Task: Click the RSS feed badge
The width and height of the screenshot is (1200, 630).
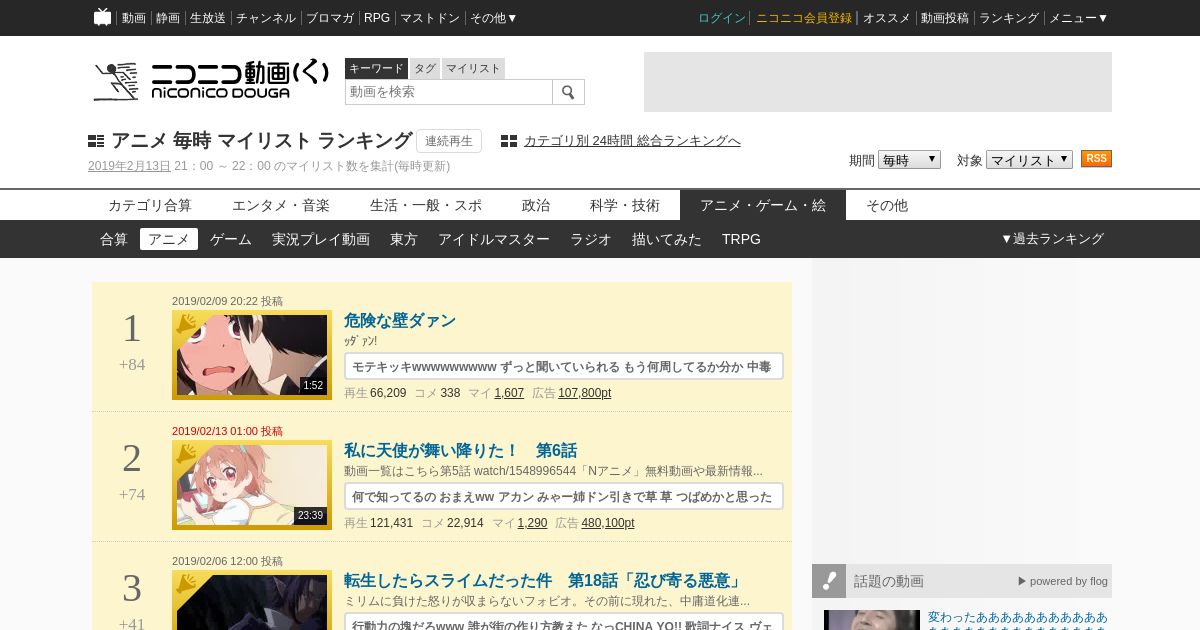Action: point(1096,159)
